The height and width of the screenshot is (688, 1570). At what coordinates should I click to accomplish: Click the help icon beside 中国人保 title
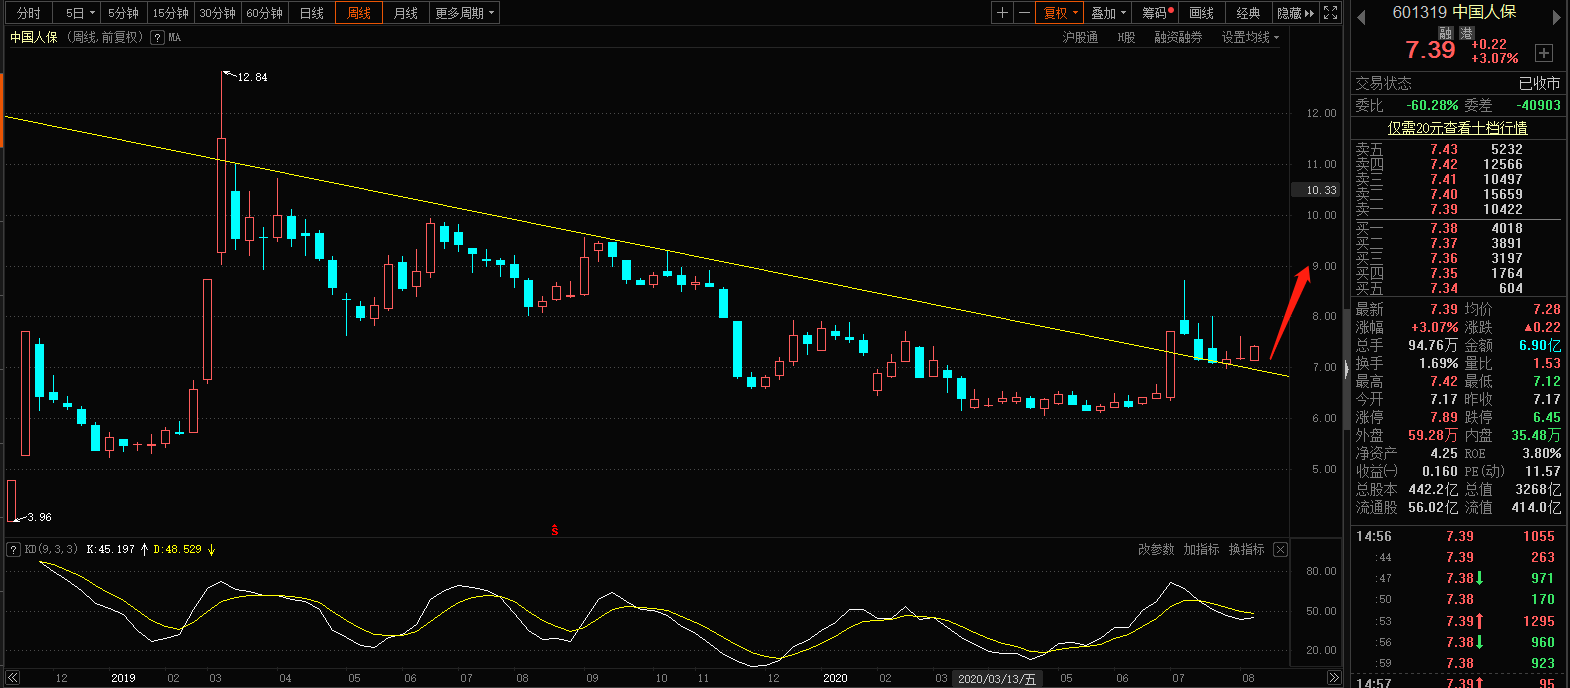click(157, 37)
